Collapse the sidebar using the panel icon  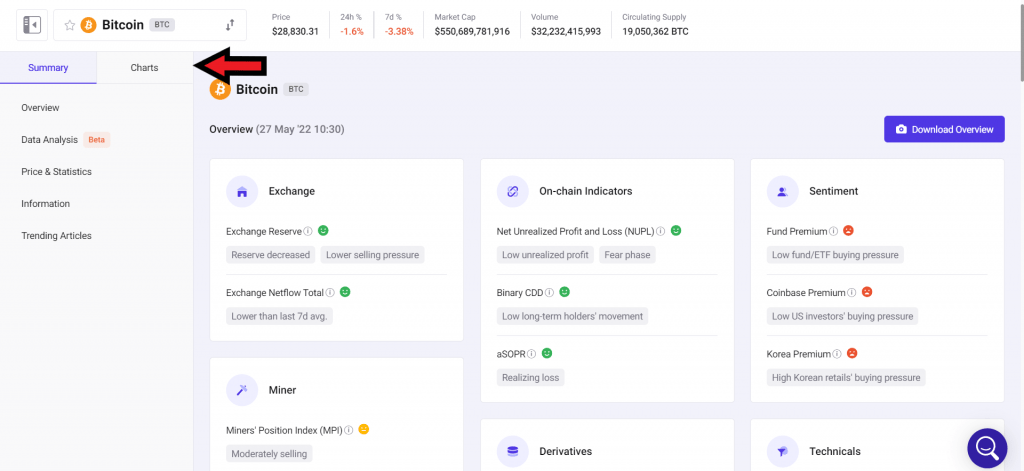[x=32, y=25]
